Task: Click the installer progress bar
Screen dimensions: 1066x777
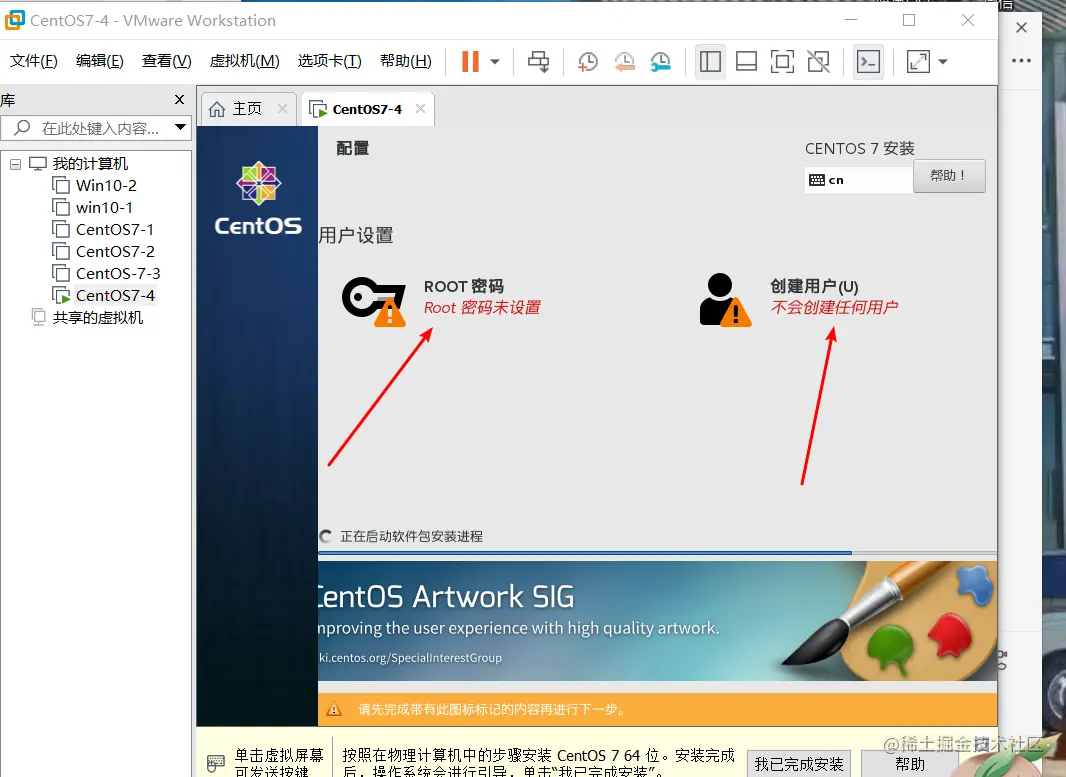Action: 657,553
